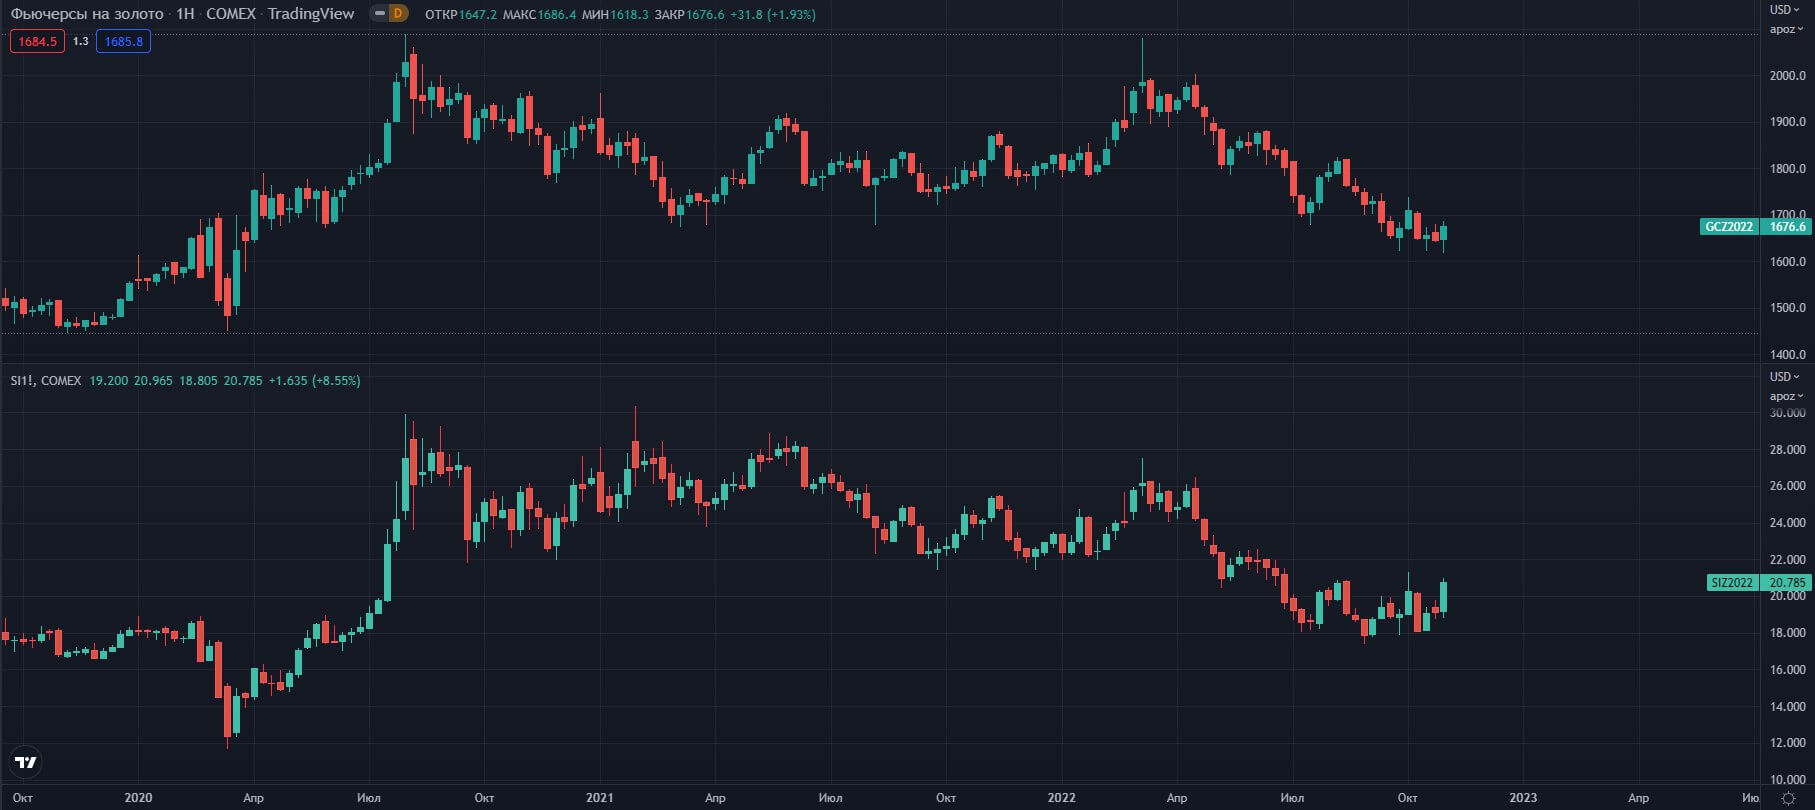1815x810 pixels.
Task: Open the USD currency dropdown on silver pane
Action: 1785,377
